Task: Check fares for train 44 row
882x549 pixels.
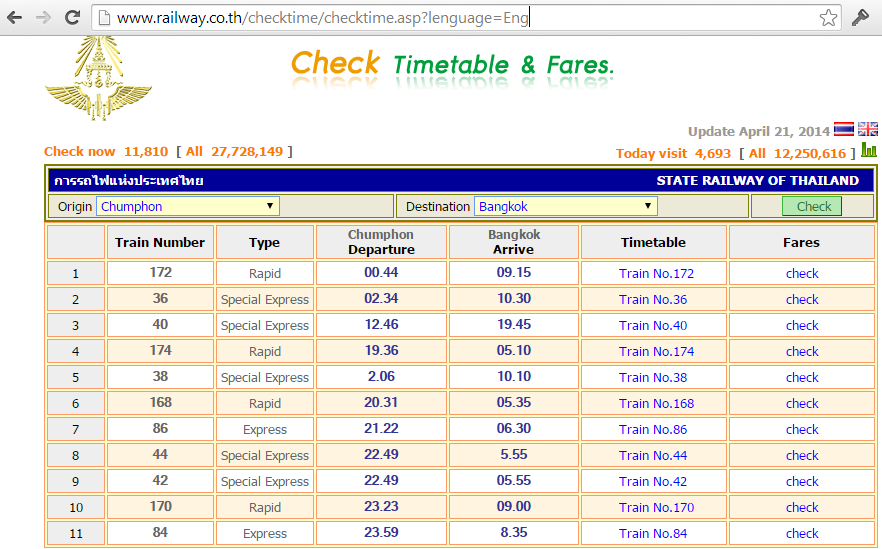Action: coord(802,456)
